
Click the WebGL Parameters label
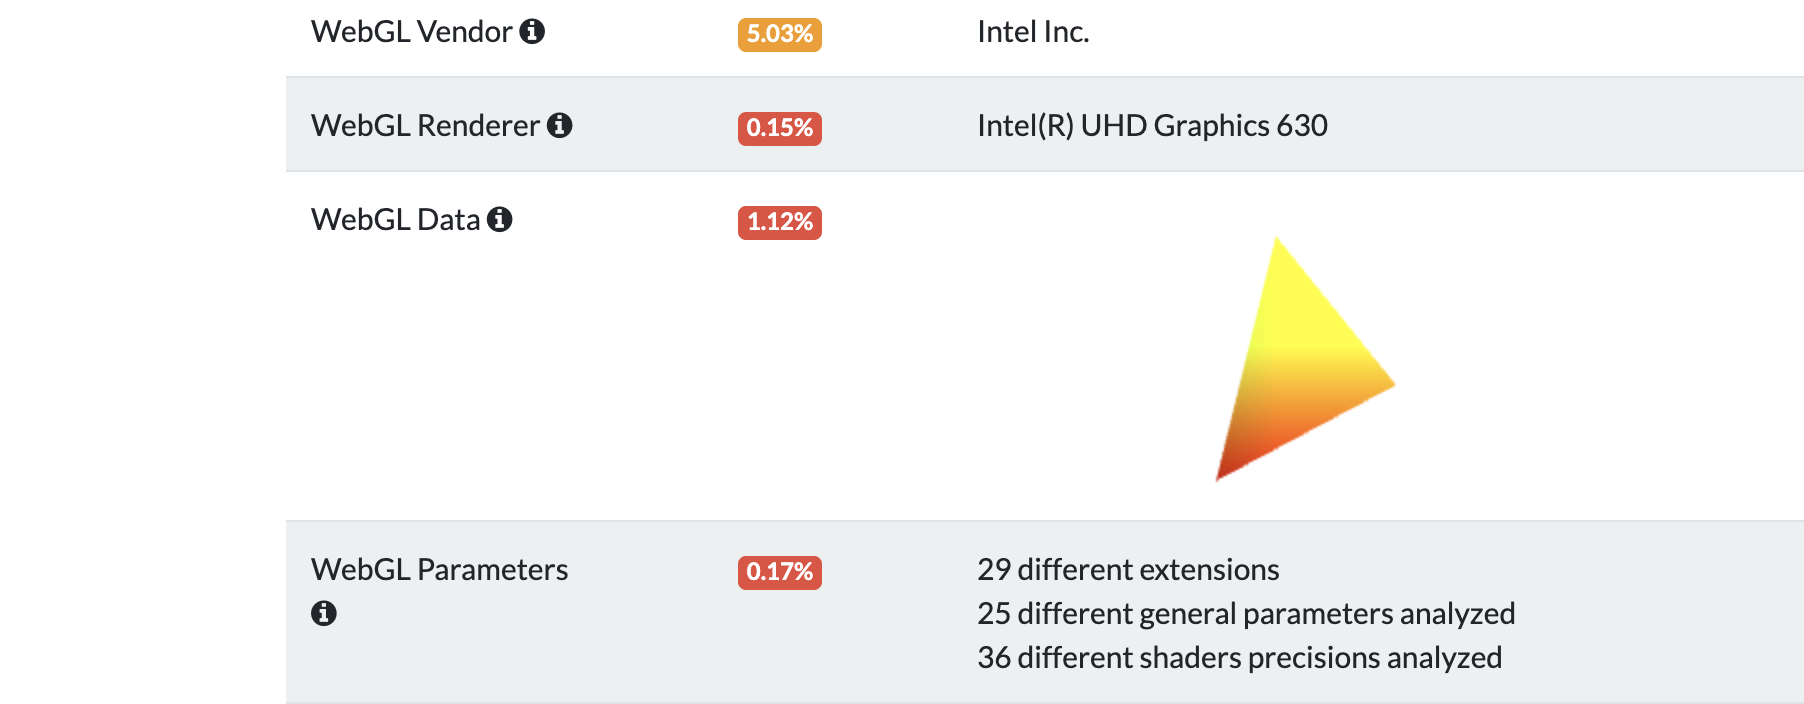440,570
